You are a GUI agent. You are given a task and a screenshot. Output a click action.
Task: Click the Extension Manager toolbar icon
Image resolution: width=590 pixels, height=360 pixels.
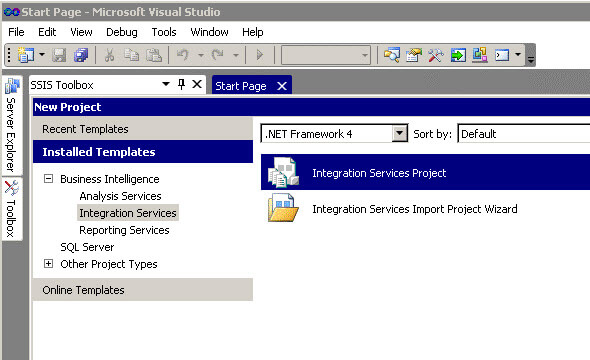(480, 55)
